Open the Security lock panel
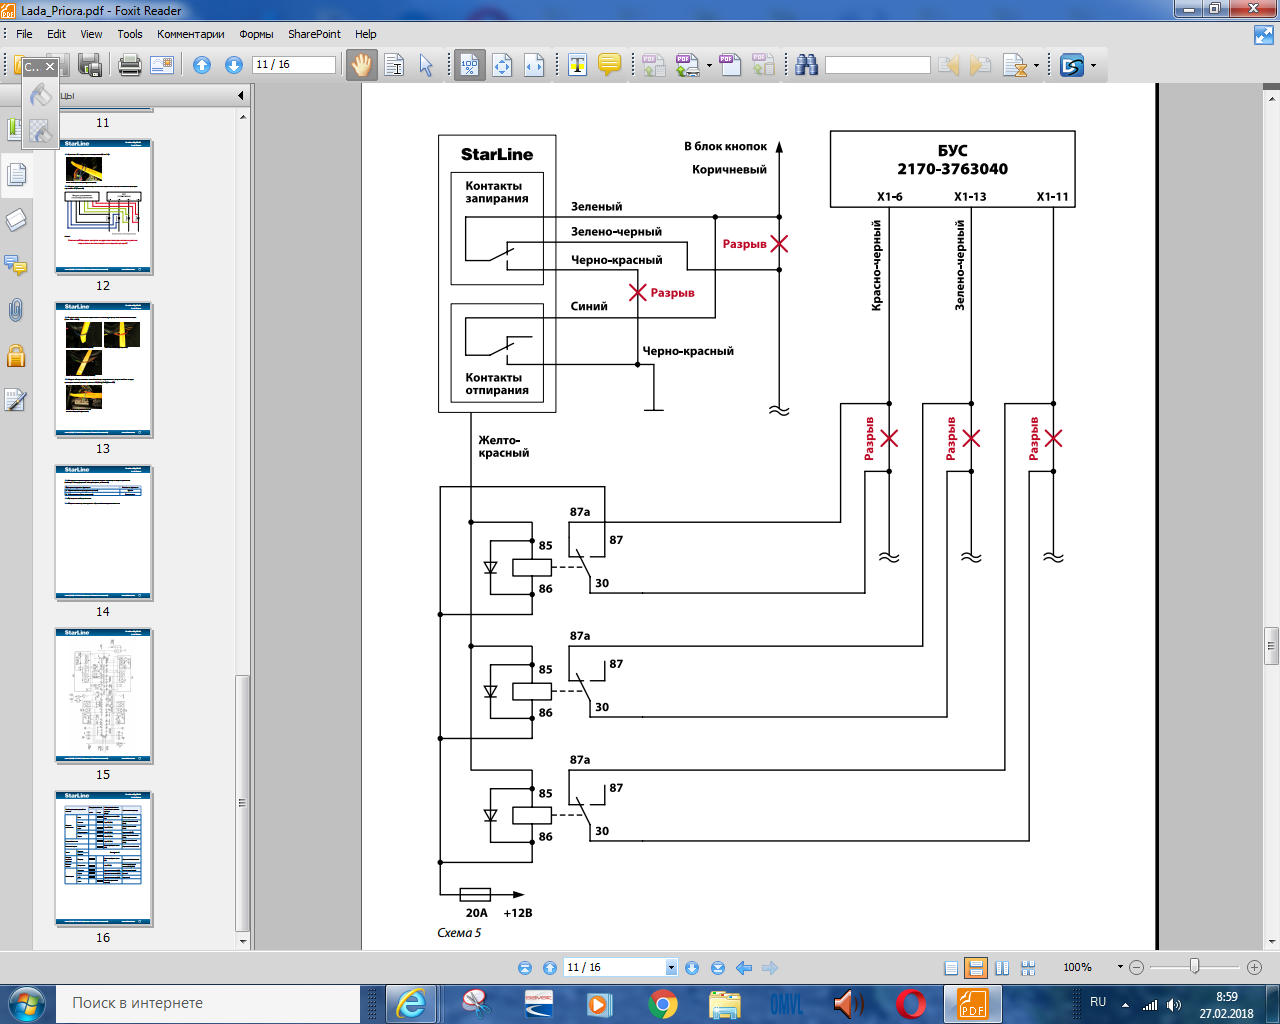 [16, 355]
